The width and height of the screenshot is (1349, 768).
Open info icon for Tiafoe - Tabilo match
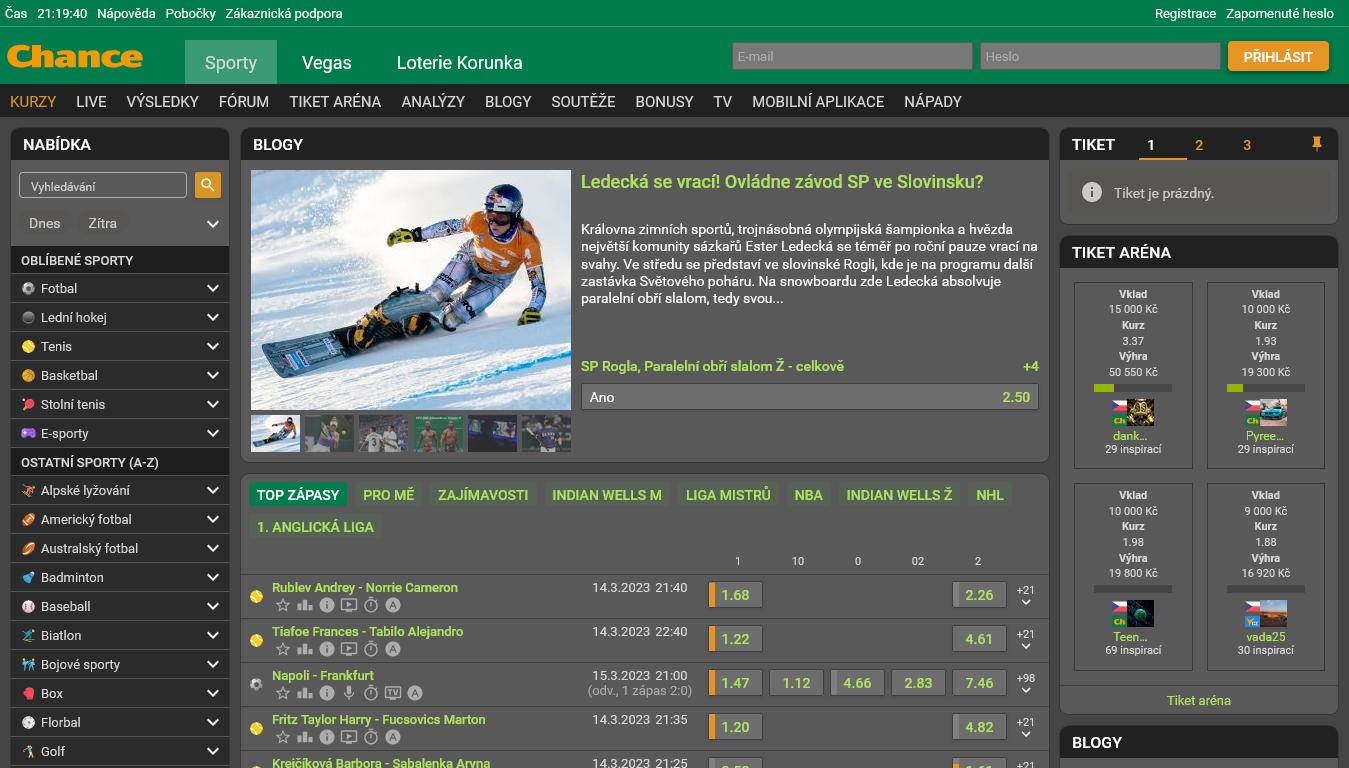pyautogui.click(x=327, y=649)
